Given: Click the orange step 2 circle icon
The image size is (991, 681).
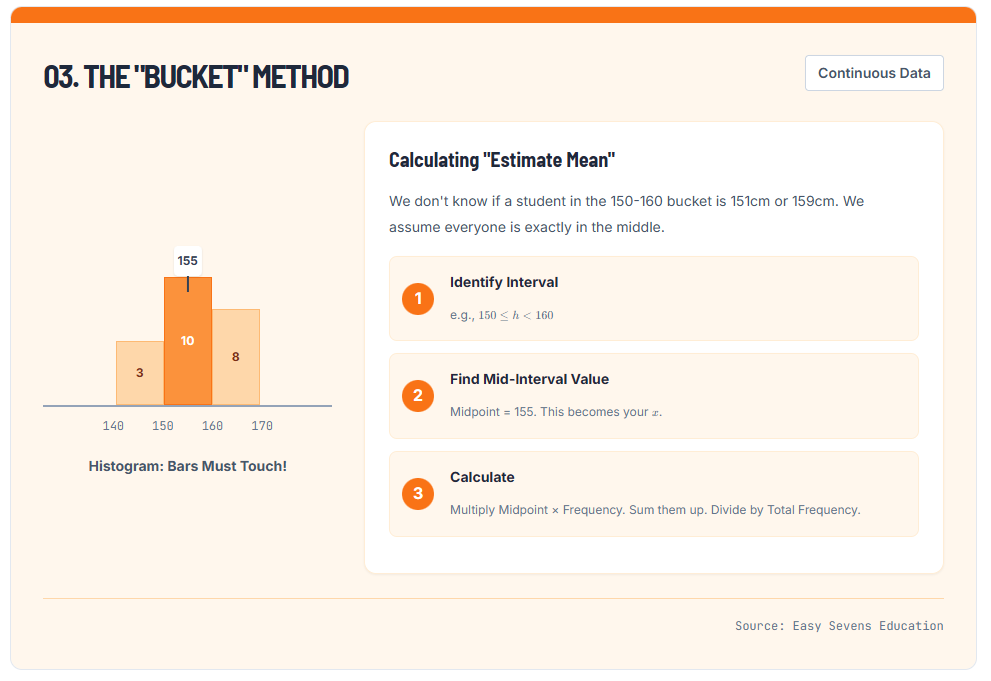Looking at the screenshot, I should click(418, 396).
